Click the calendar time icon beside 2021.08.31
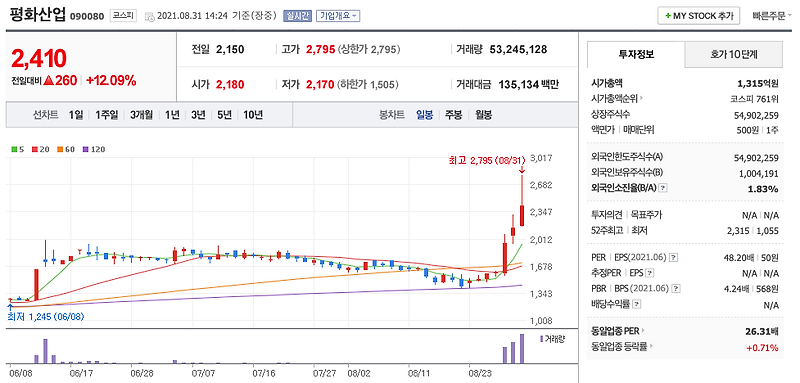800x383 pixels. 149,16
